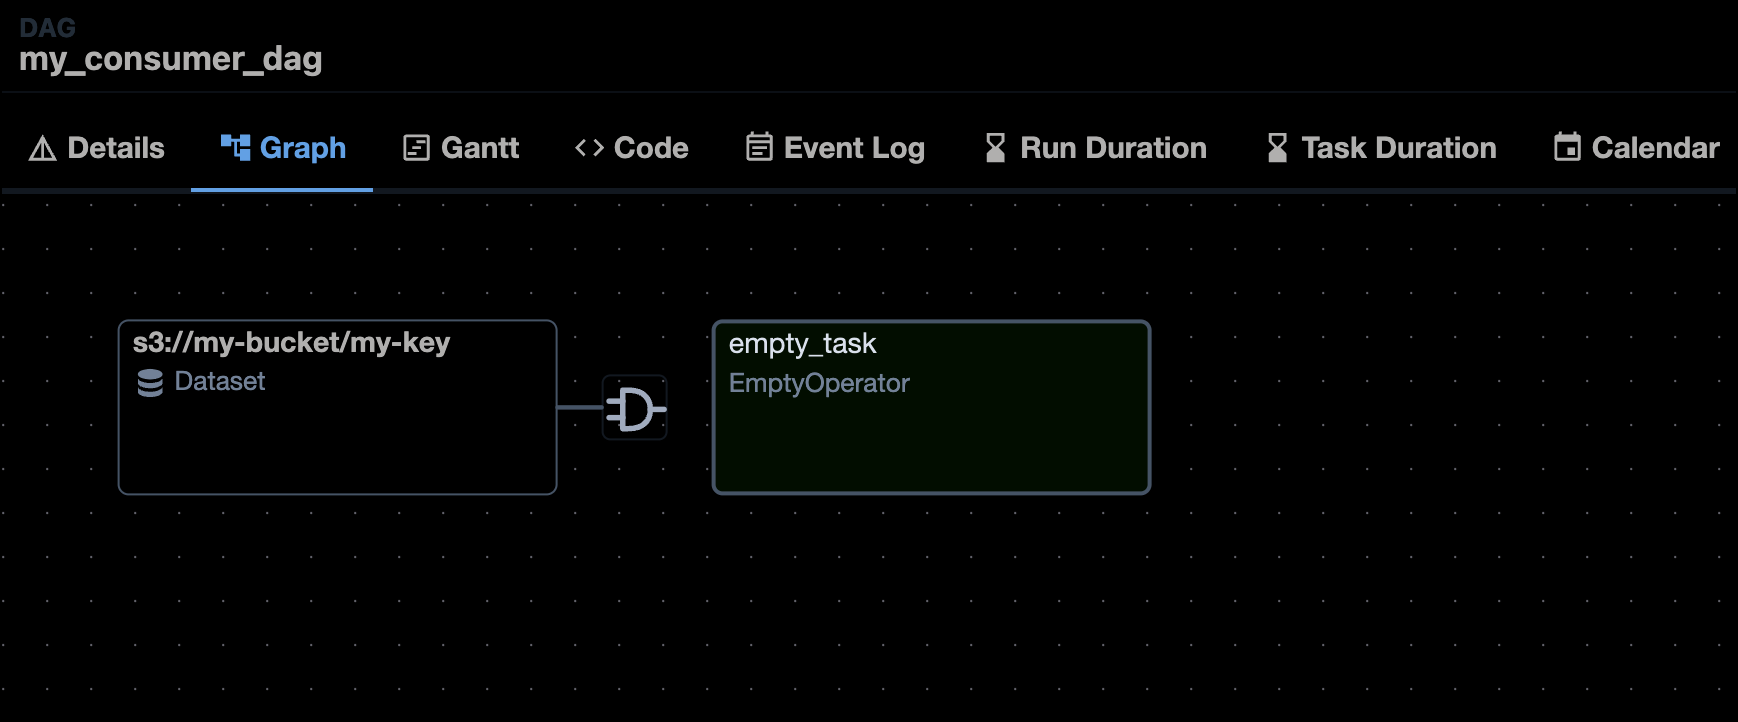Click the hourglass icon beside Run Duration
1738x722 pixels.
[x=995, y=148]
